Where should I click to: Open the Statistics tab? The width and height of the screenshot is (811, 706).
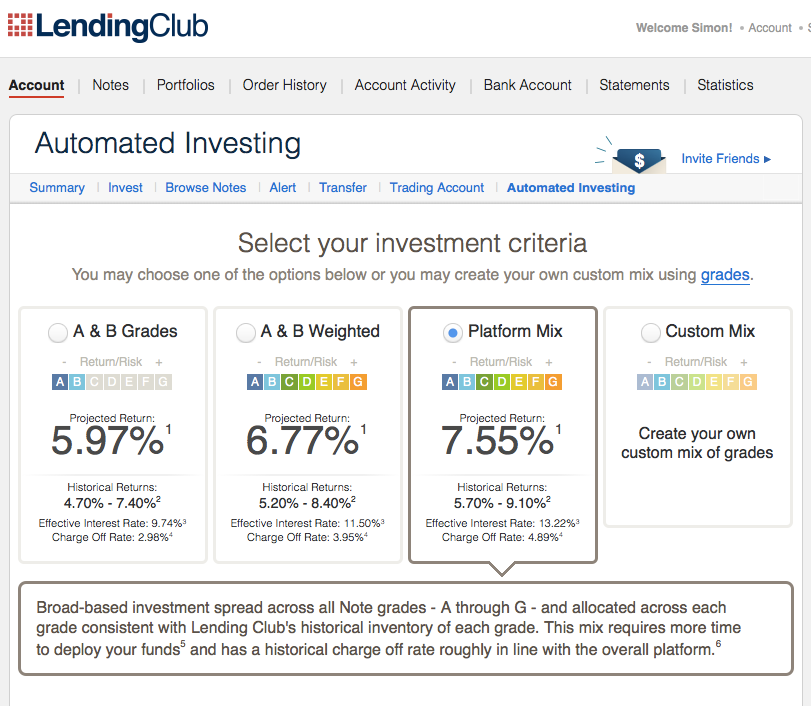(x=725, y=85)
